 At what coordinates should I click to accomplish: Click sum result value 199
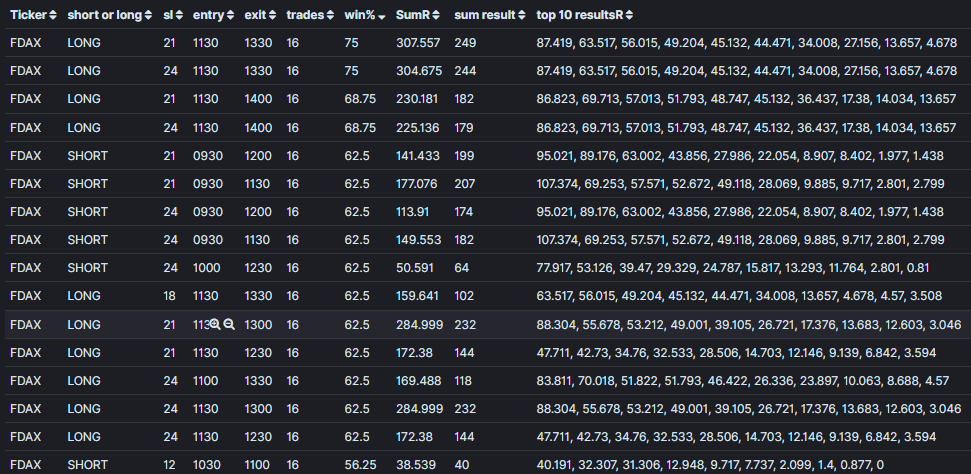464,156
